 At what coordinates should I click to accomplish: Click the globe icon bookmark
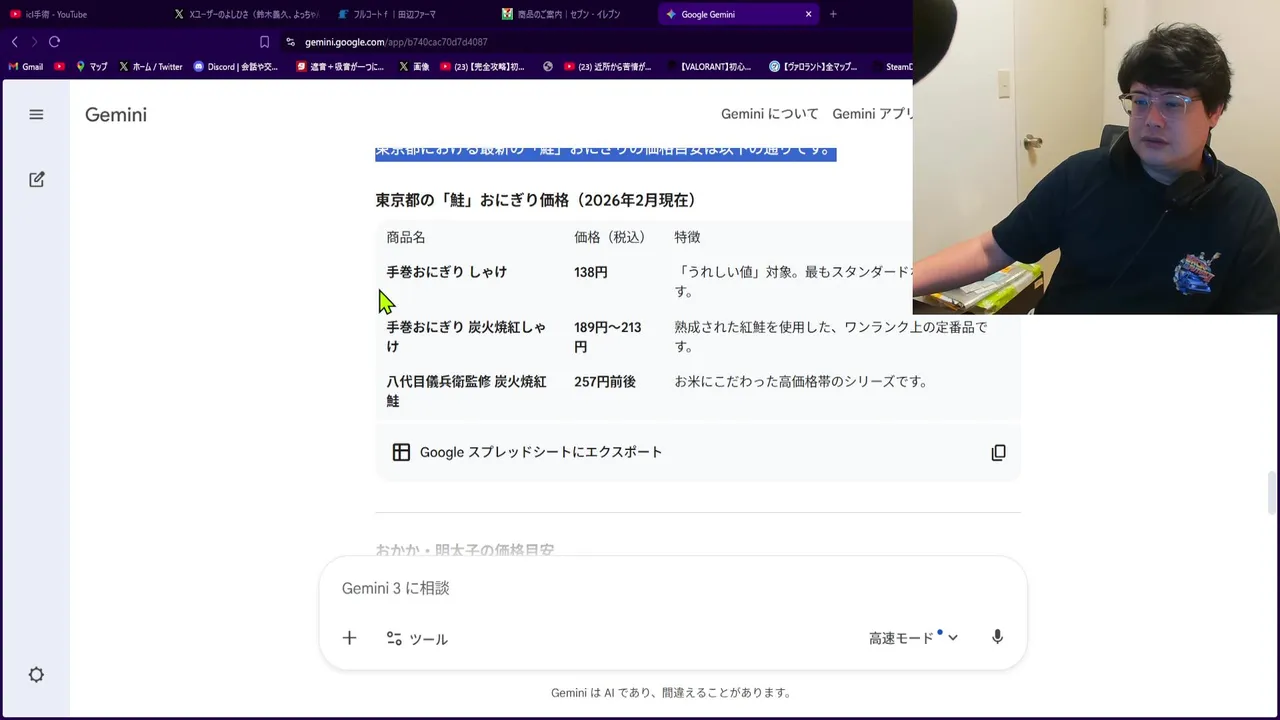pyautogui.click(x=548, y=67)
